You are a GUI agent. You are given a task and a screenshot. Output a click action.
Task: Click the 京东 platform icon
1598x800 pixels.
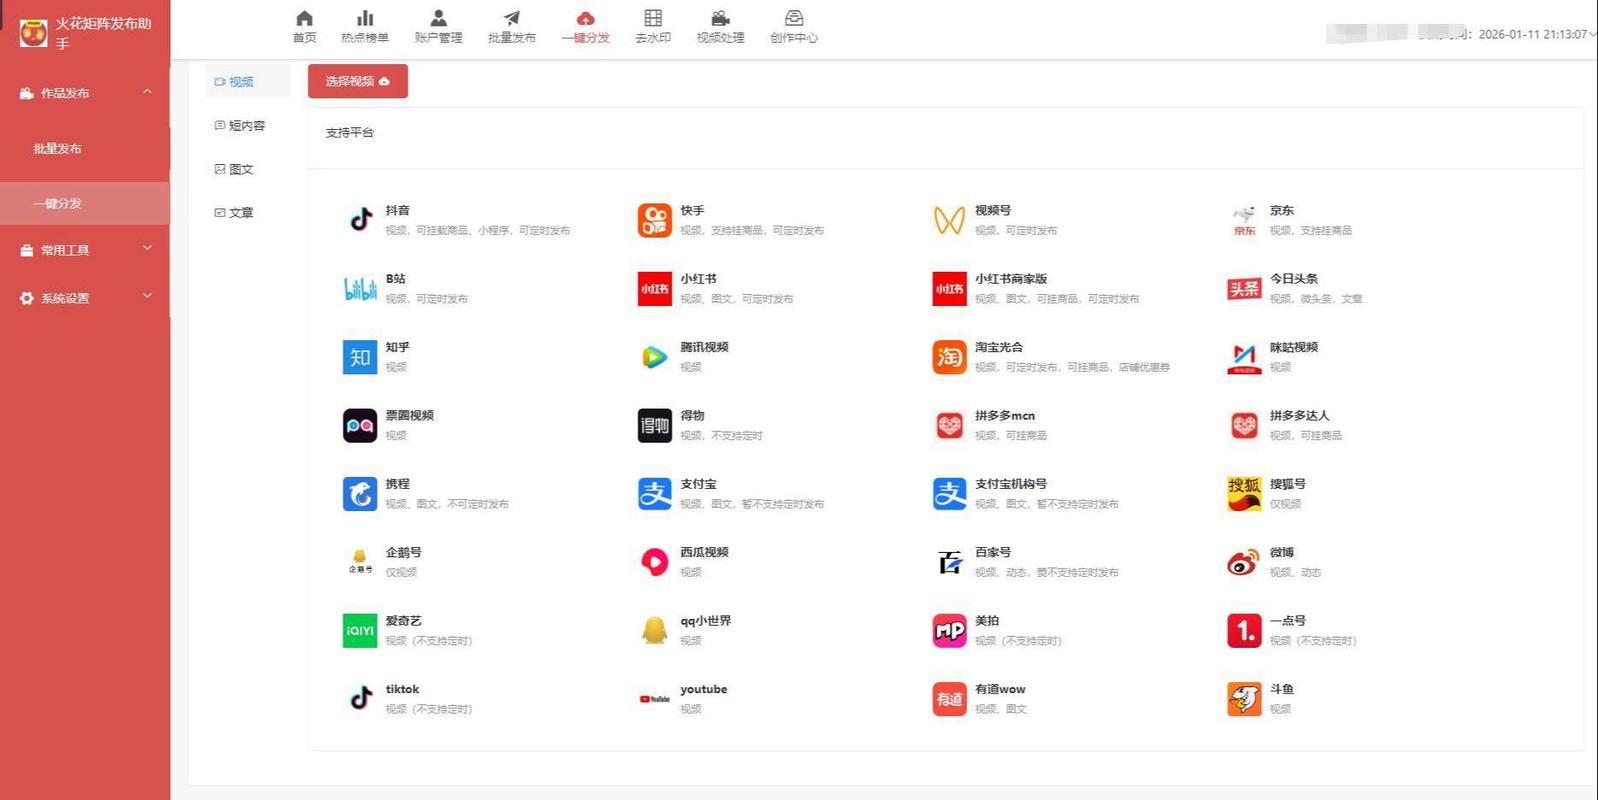point(1244,220)
